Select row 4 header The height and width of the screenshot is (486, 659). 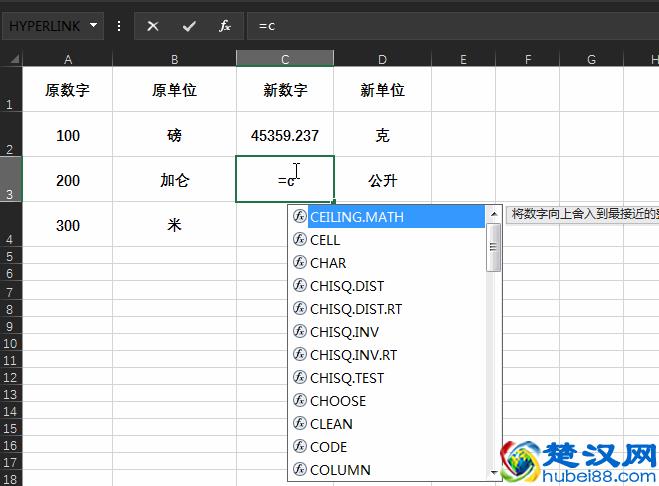pos(11,224)
